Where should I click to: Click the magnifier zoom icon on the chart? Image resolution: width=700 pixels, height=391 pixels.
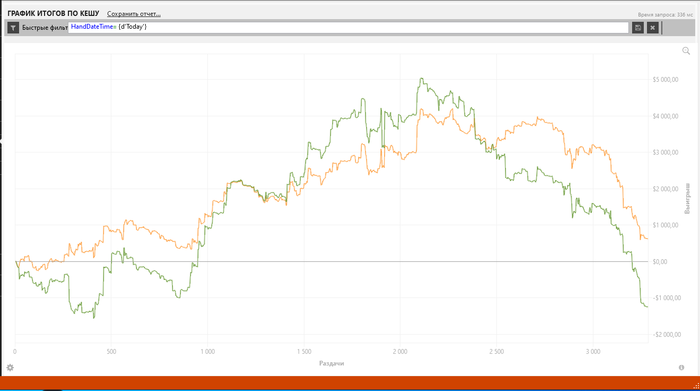pos(686,51)
